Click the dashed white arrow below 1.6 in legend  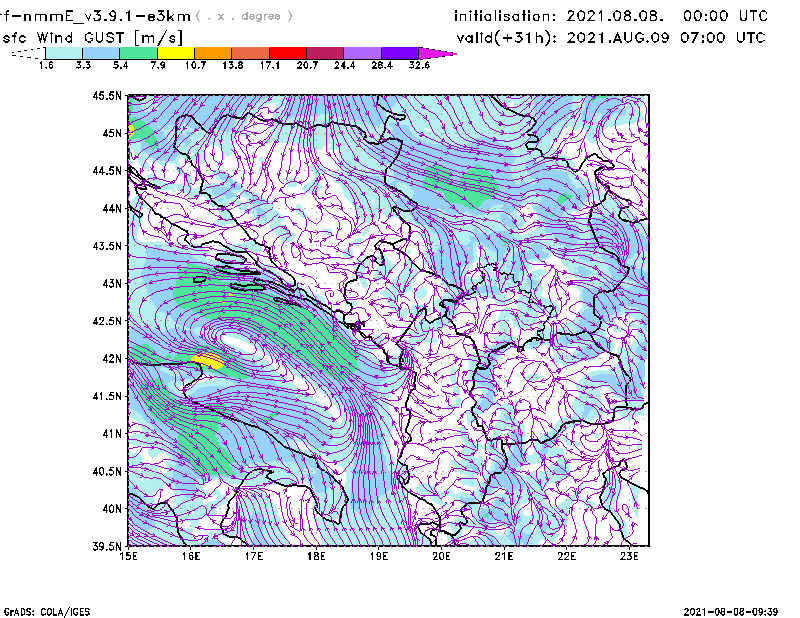[x=28, y=53]
